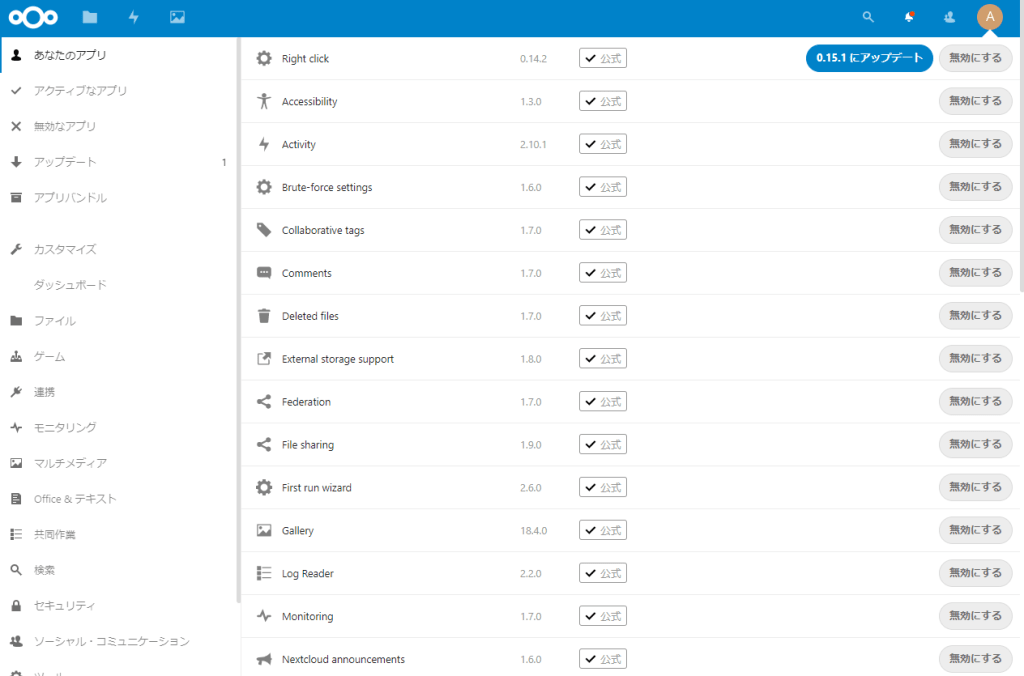Disable the Federation app
Viewport: 1024px width, 676px height.
click(x=975, y=401)
